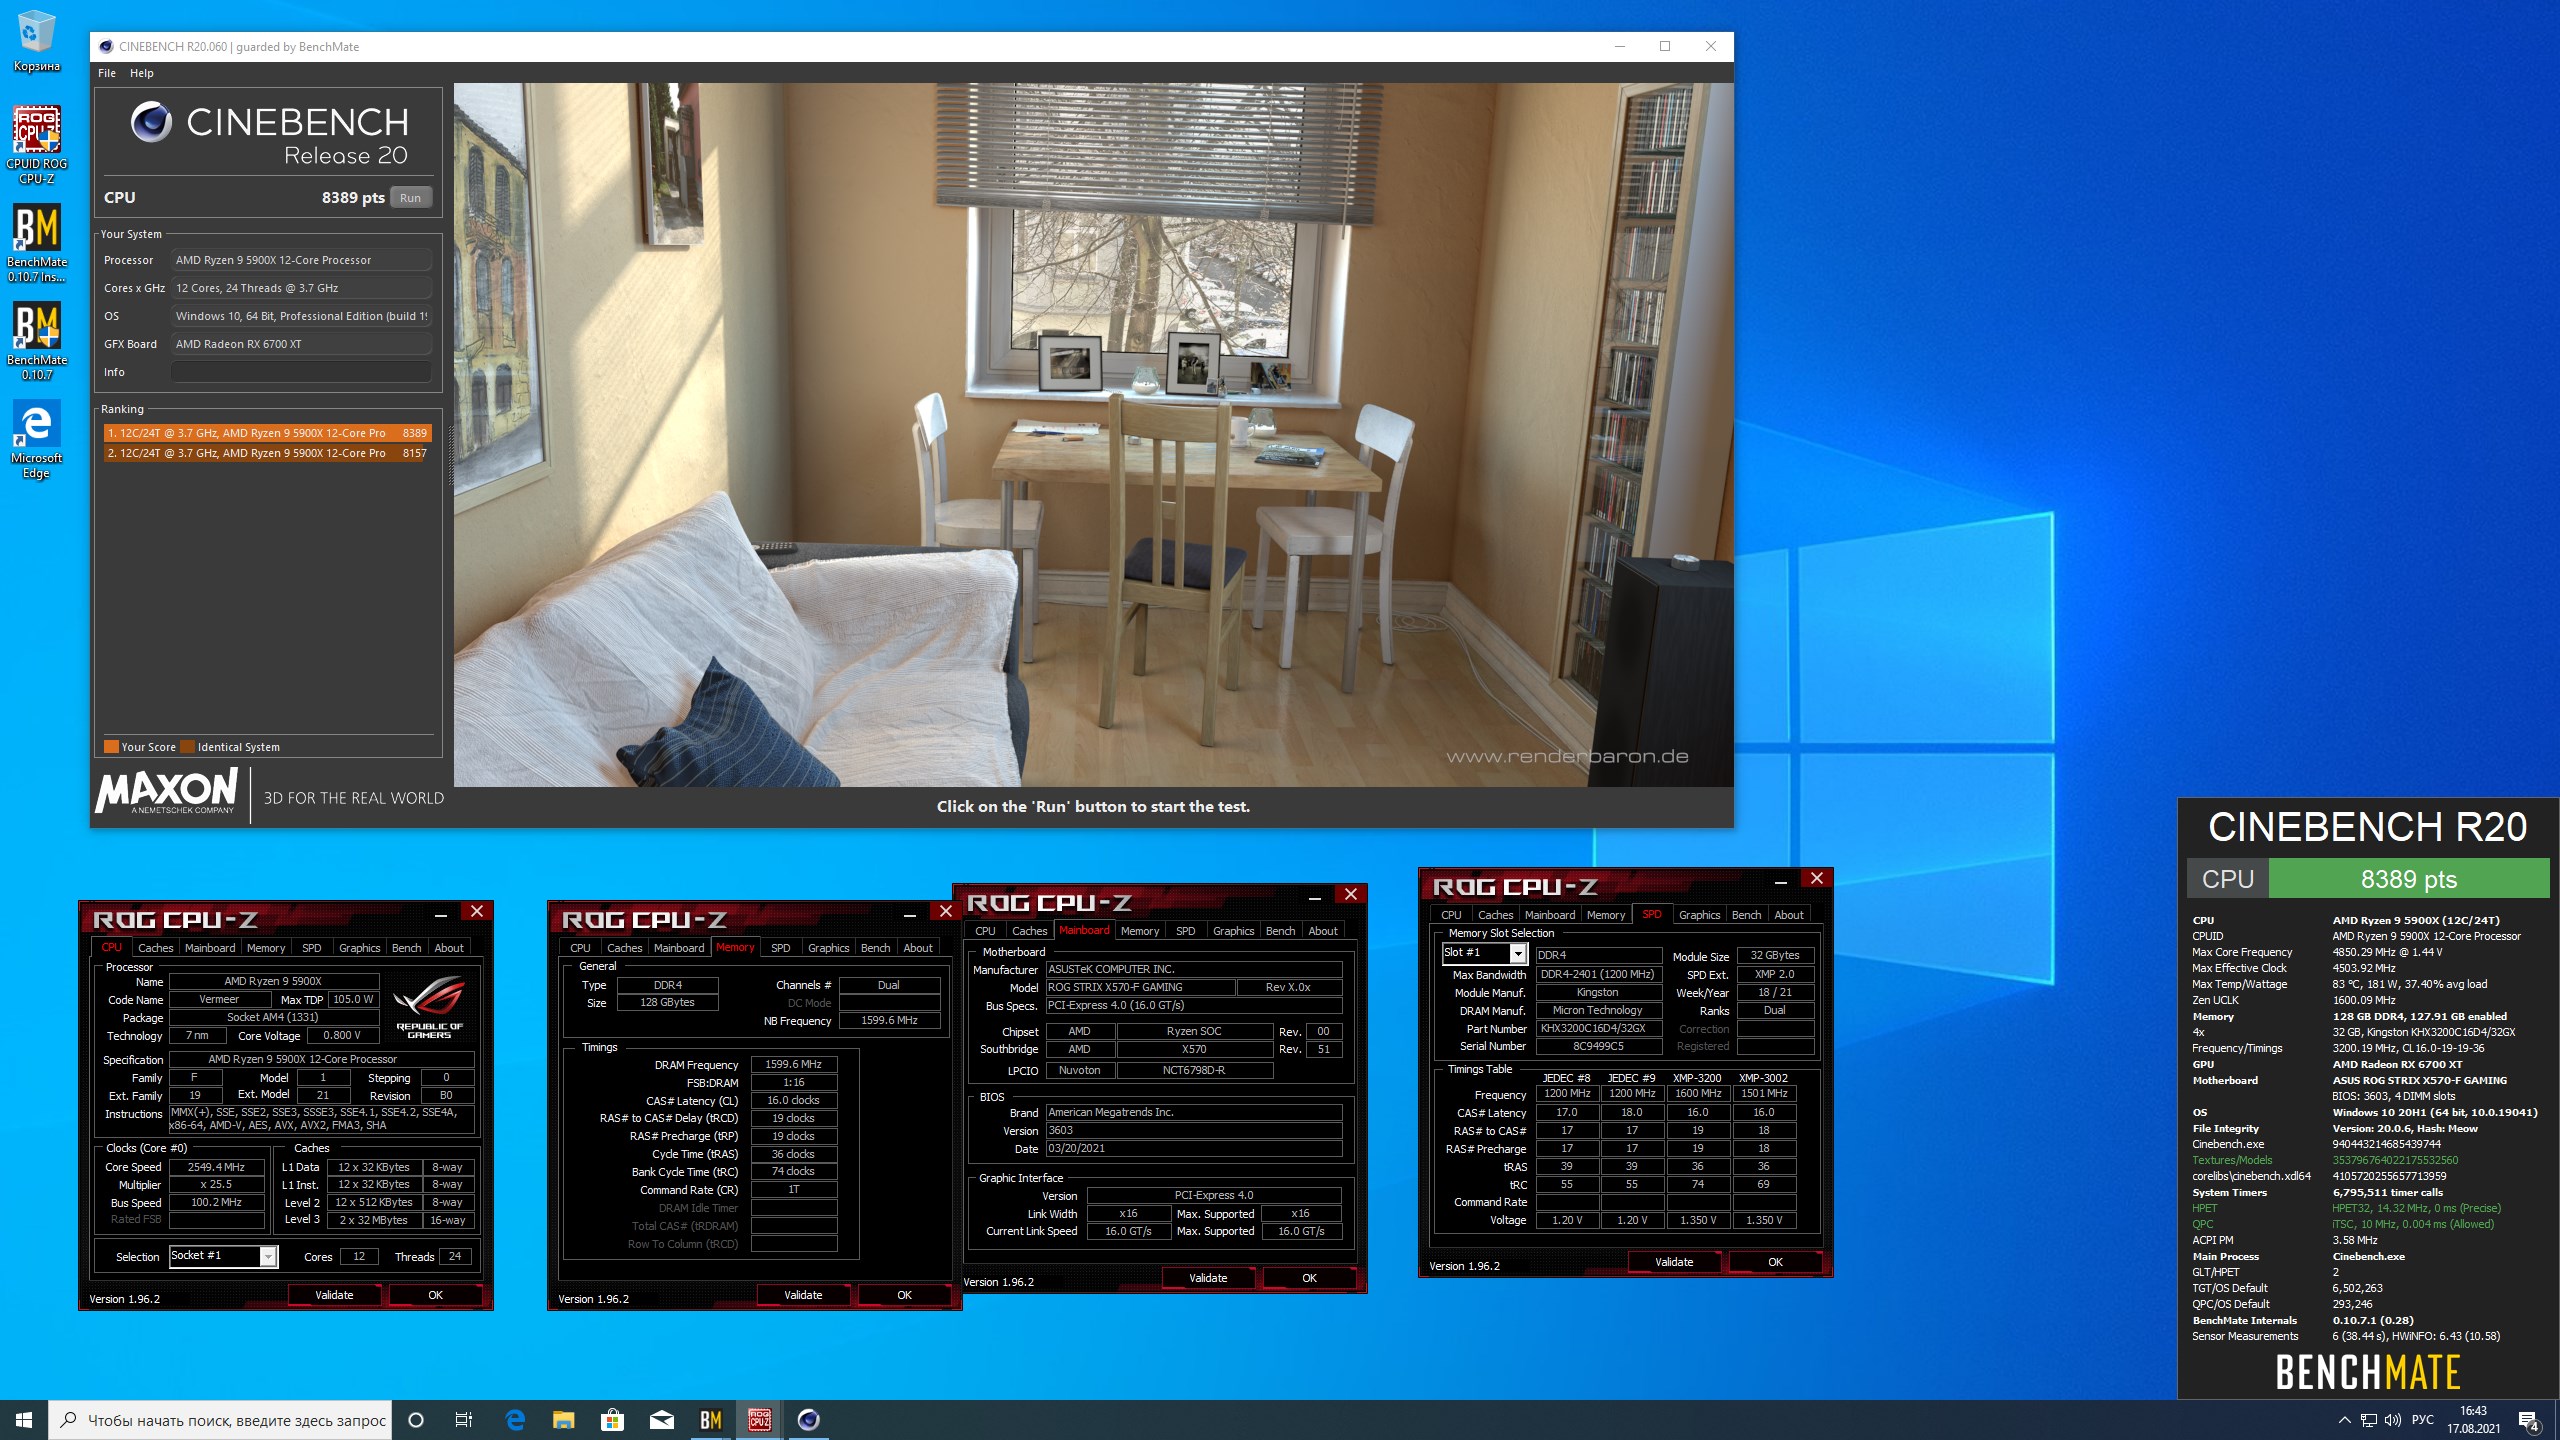Screen dimensions: 2560x1440
Task: Launch Edge from the taskbar
Action: [x=515, y=1420]
